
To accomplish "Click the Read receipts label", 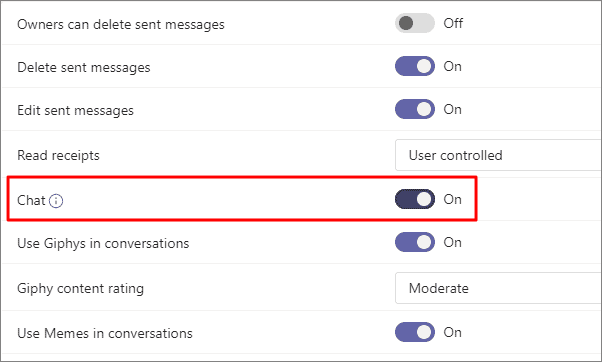I will [58, 155].
